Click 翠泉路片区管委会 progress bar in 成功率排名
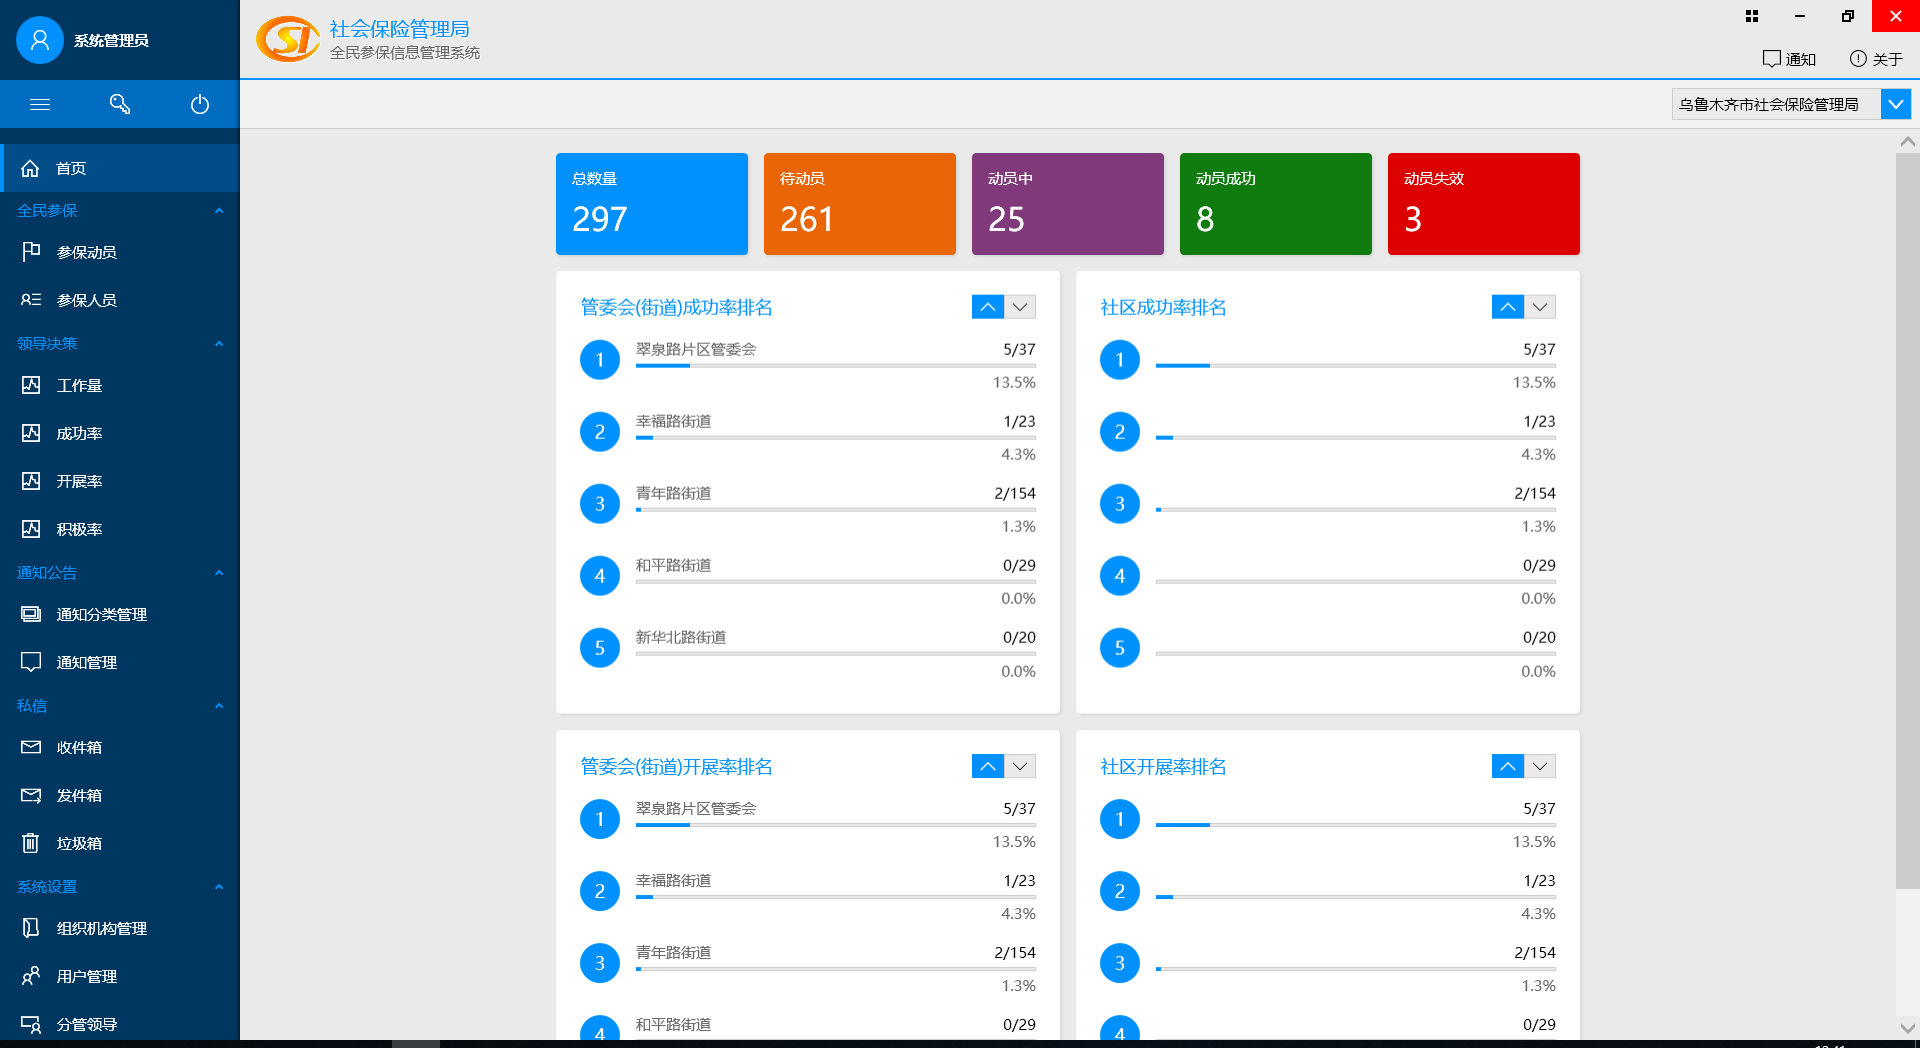 pyautogui.click(x=835, y=366)
